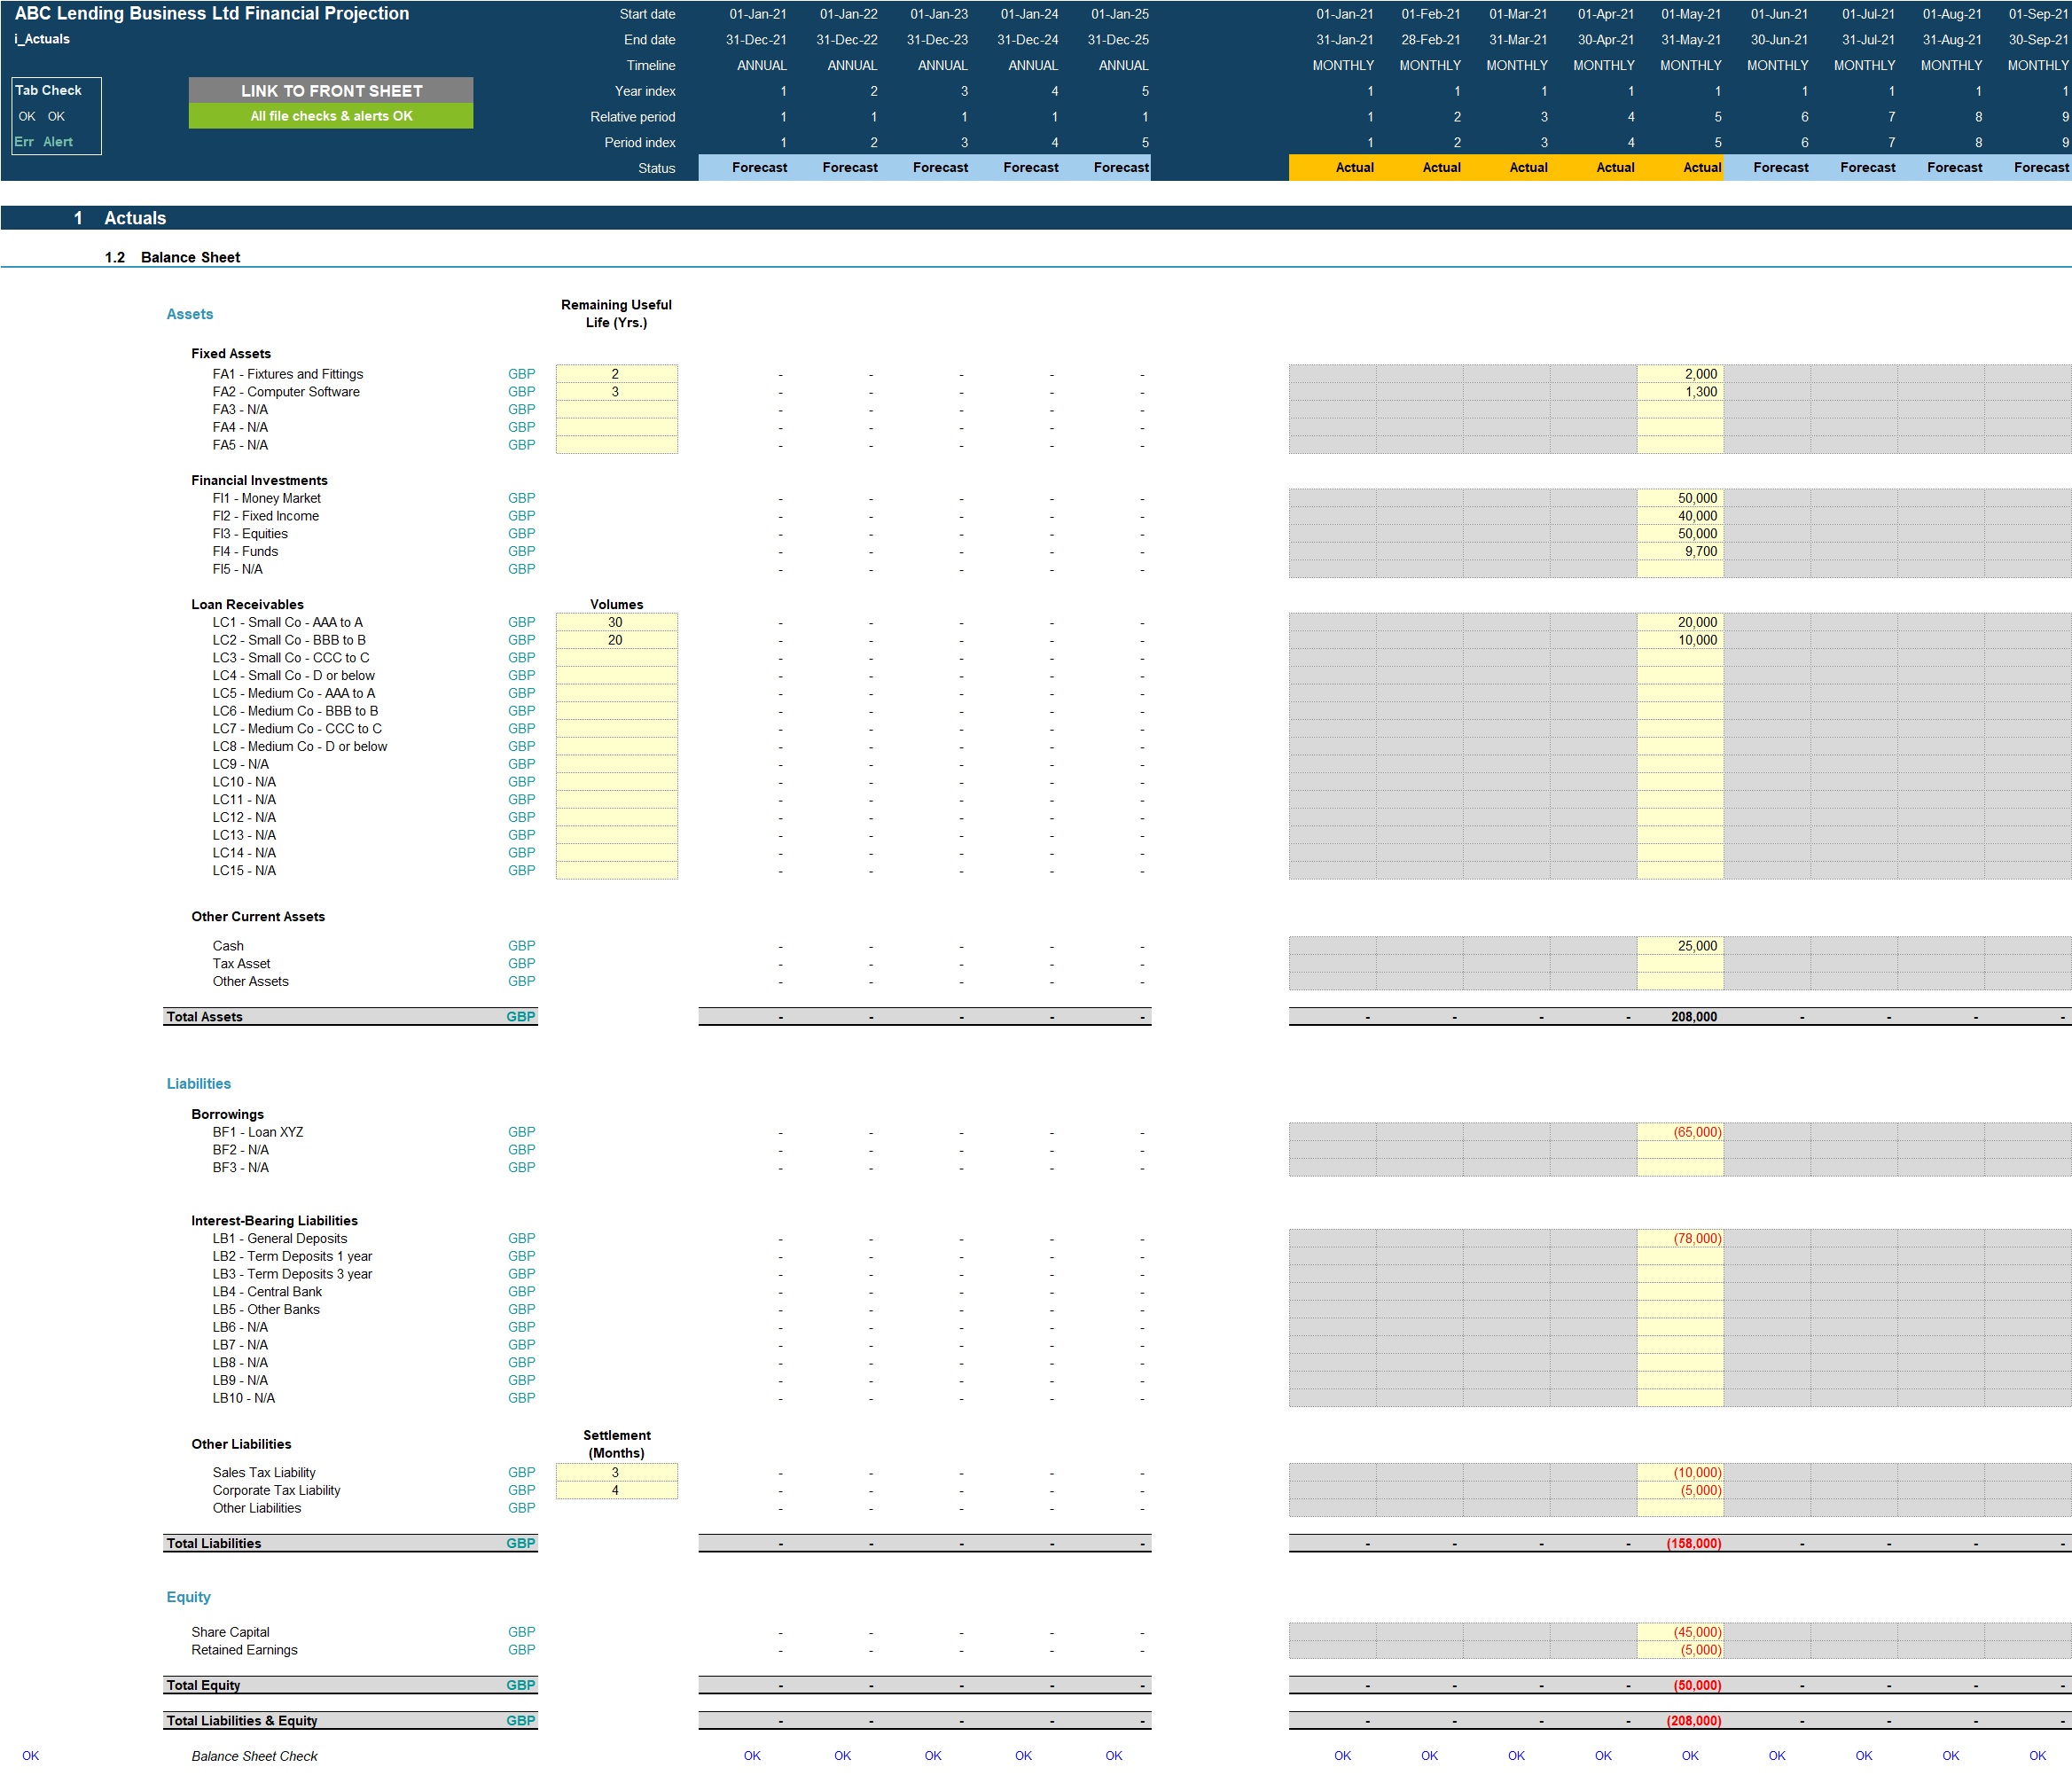This screenshot has height=1783, width=2072.
Task: Select FA2 Computer Software useful life input
Action: [616, 392]
